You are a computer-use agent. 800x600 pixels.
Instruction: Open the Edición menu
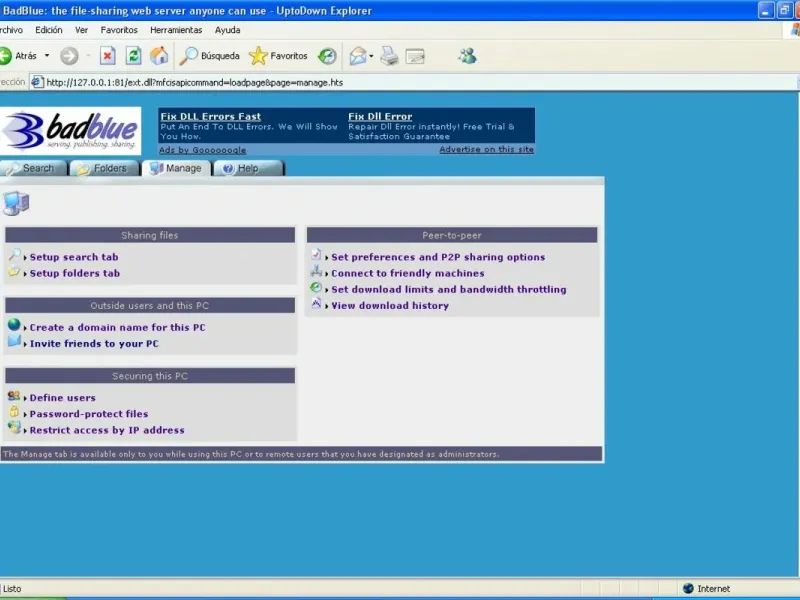(48, 30)
